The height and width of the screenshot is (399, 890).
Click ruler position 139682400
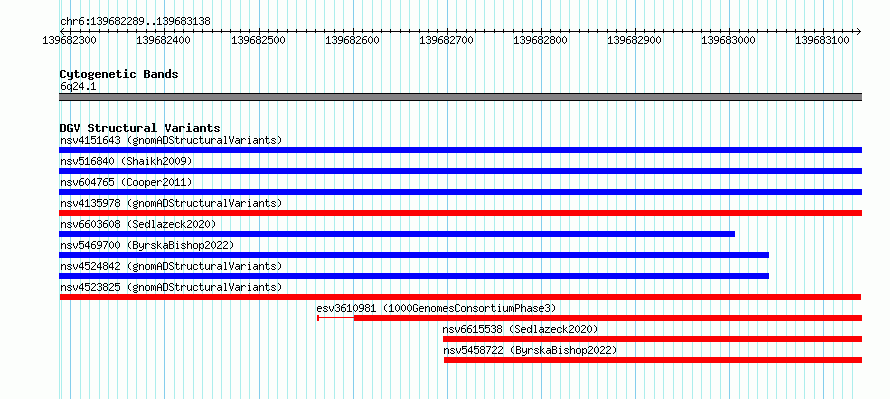(164, 40)
